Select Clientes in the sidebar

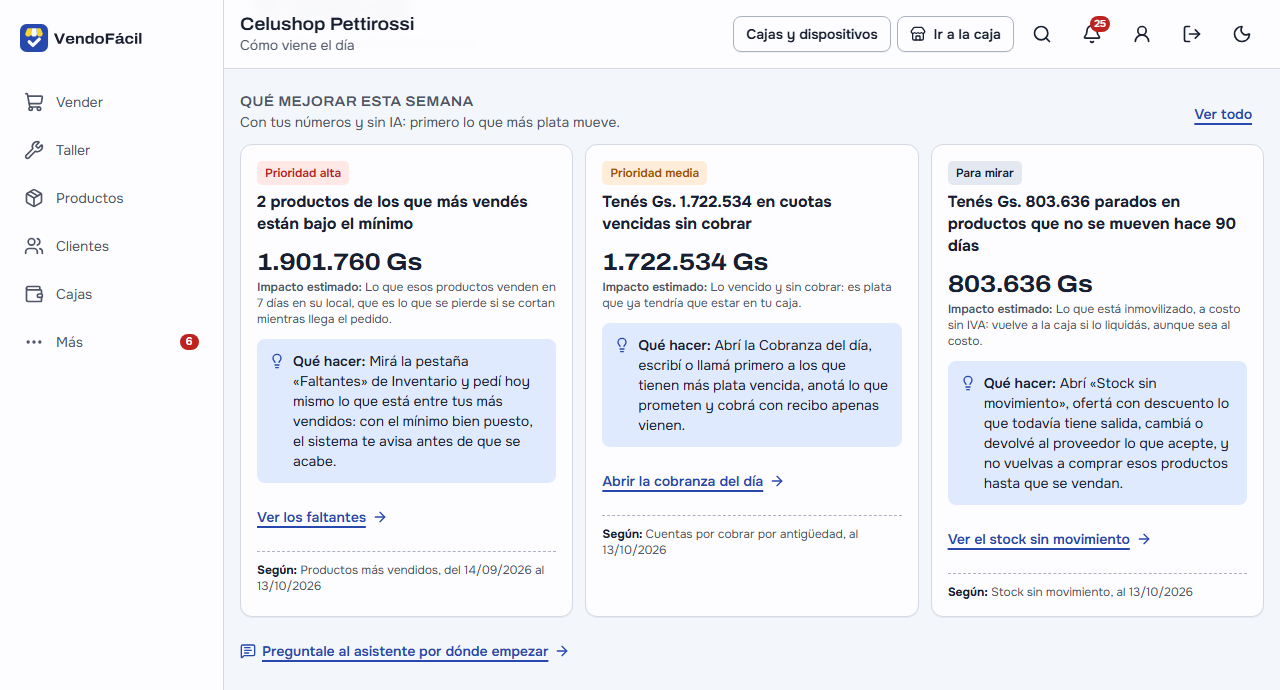coord(111,246)
